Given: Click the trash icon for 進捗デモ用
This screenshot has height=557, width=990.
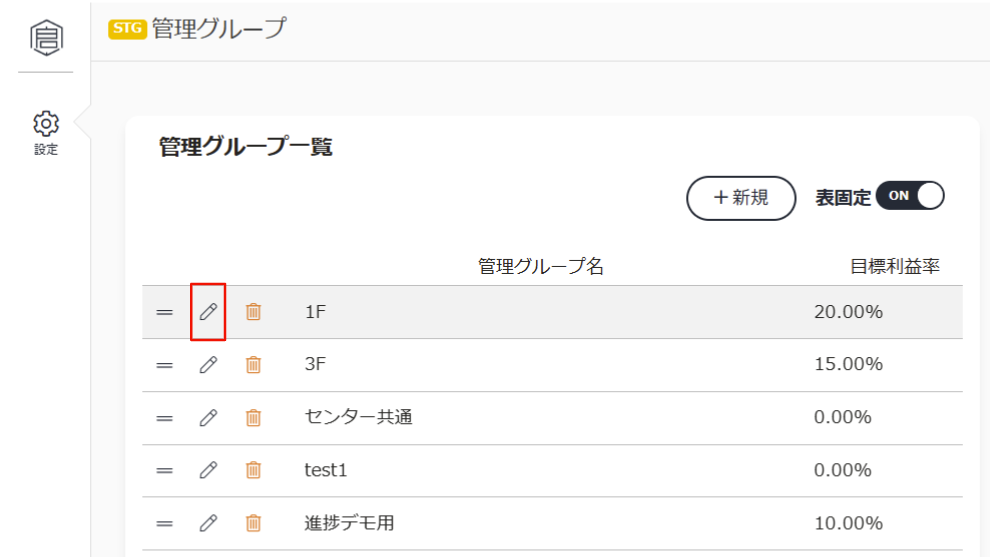Looking at the screenshot, I should 253,523.
